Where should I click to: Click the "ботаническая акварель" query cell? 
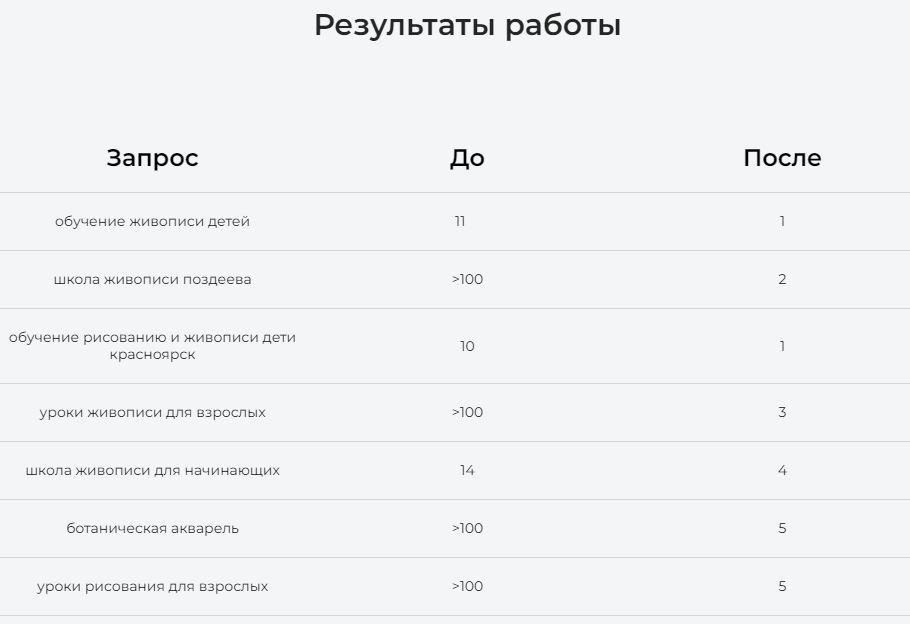click(x=152, y=528)
